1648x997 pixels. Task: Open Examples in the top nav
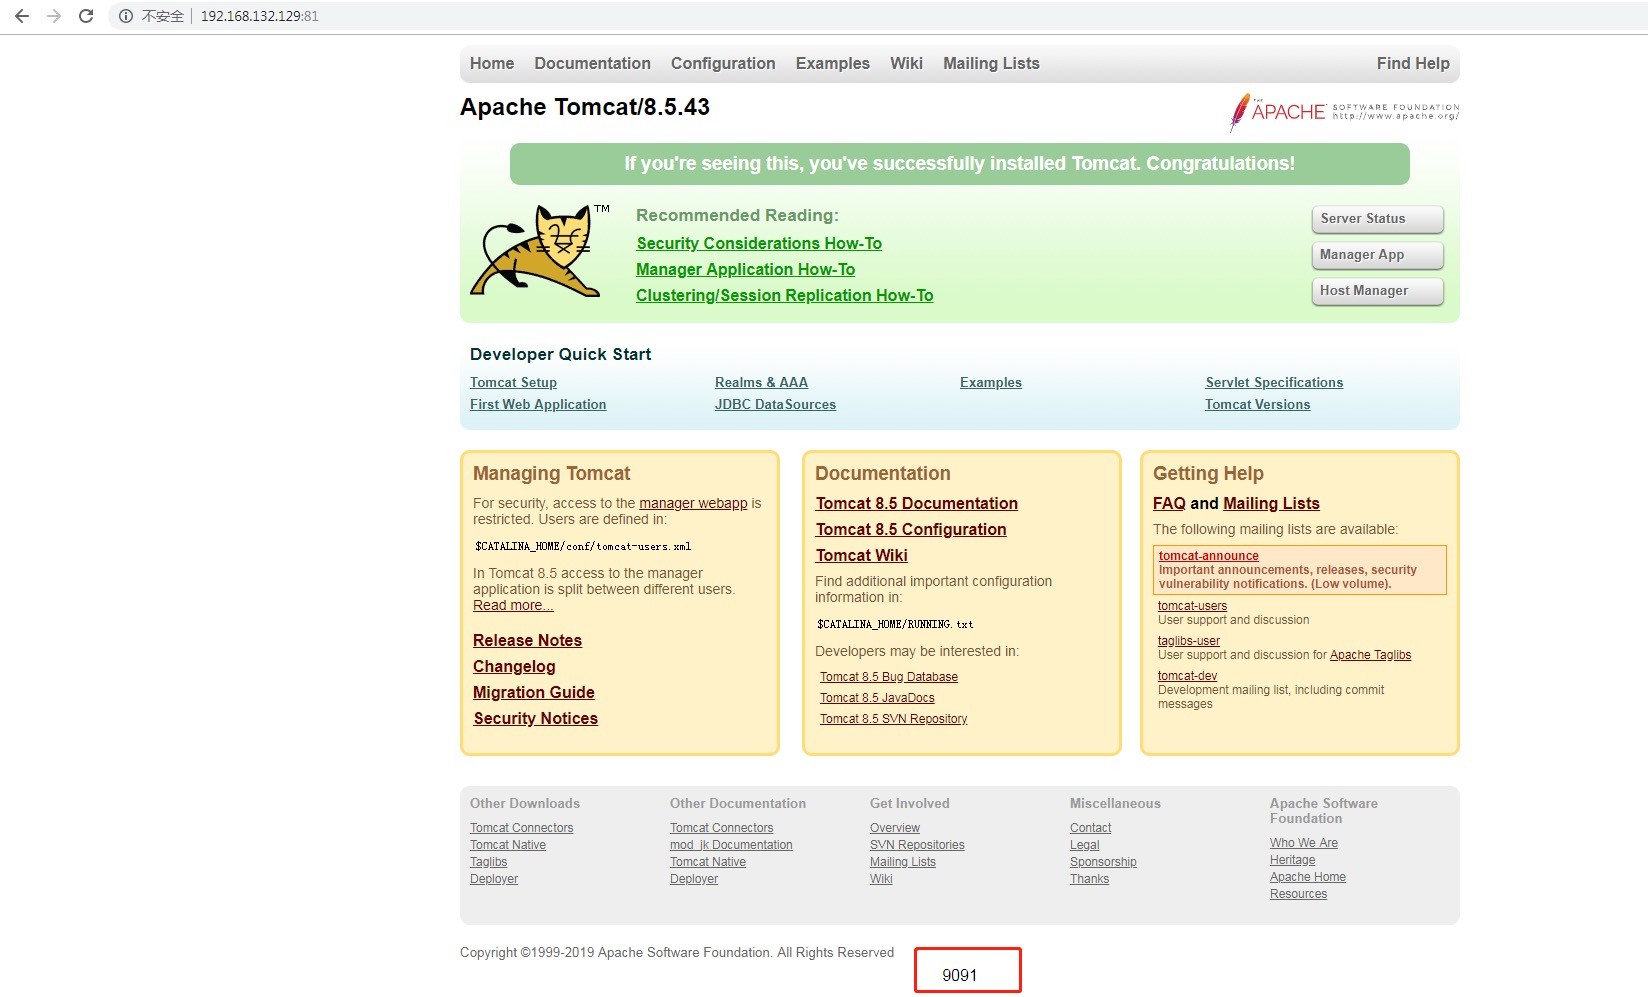[x=833, y=63]
